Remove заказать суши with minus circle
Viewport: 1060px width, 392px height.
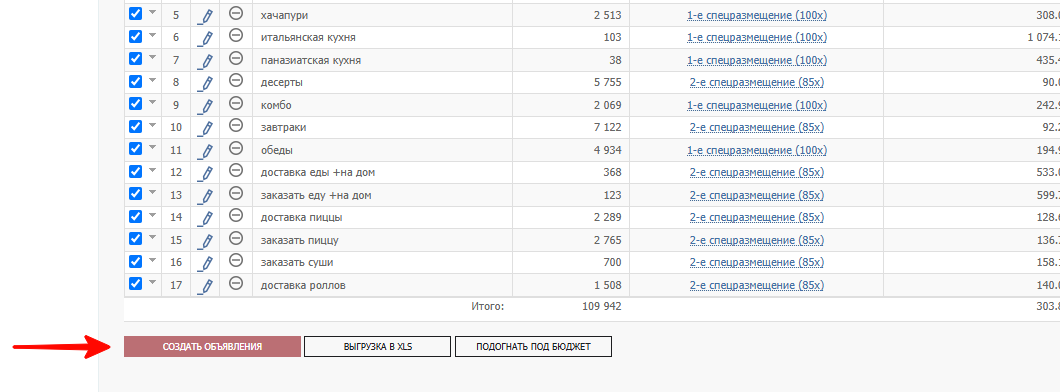tap(236, 260)
